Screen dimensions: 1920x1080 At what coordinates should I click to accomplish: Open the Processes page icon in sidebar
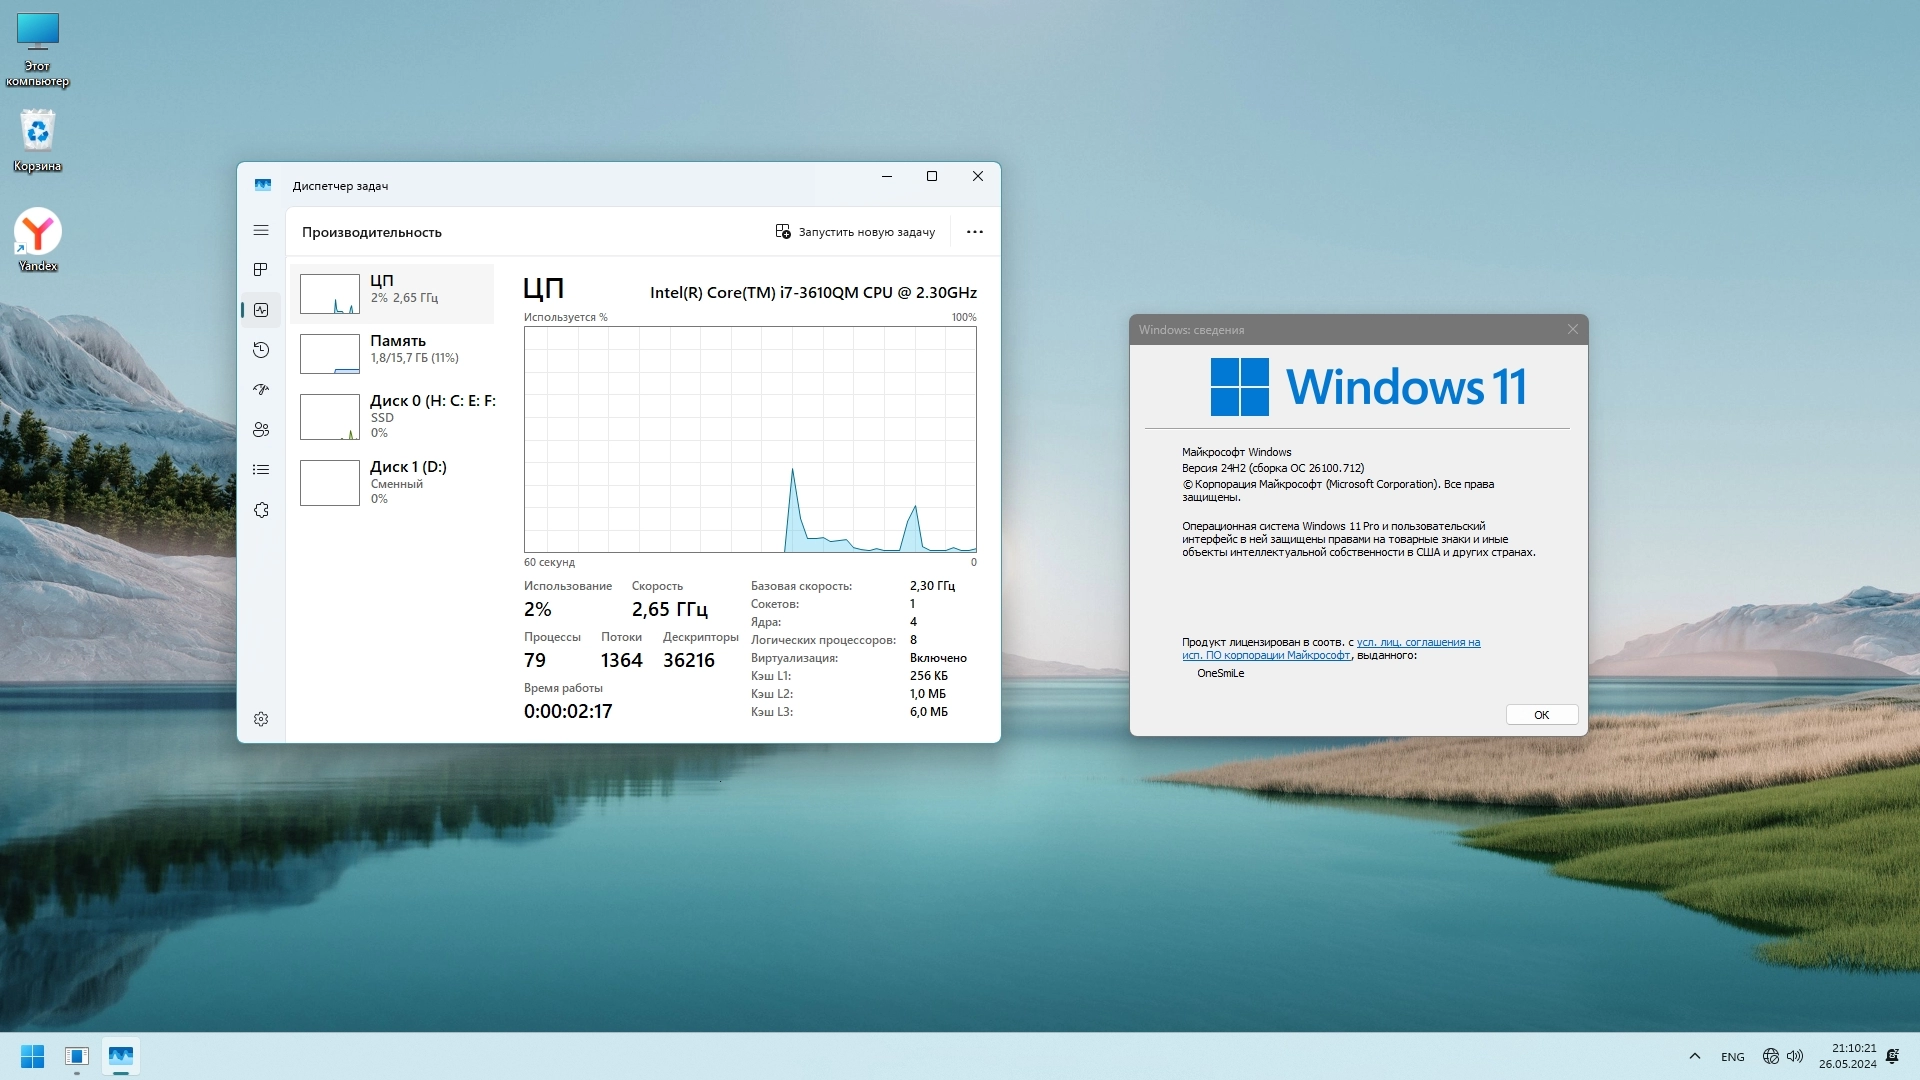tap(261, 270)
